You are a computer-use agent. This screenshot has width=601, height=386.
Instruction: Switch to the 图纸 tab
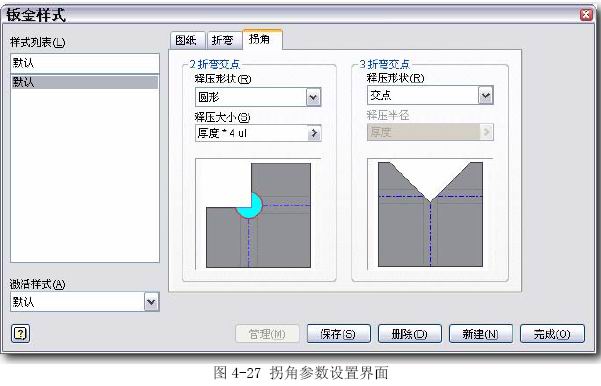pos(187,40)
